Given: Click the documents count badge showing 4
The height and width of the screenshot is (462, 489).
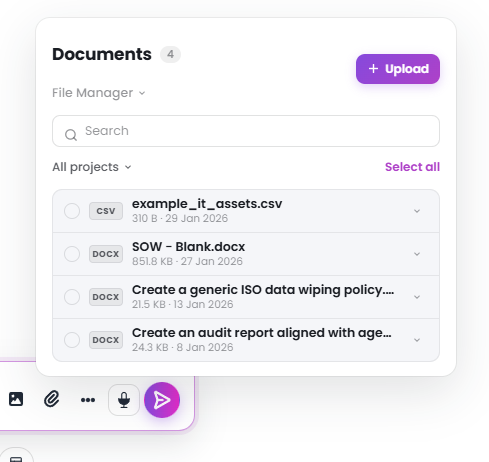Looking at the screenshot, I should [x=170, y=54].
